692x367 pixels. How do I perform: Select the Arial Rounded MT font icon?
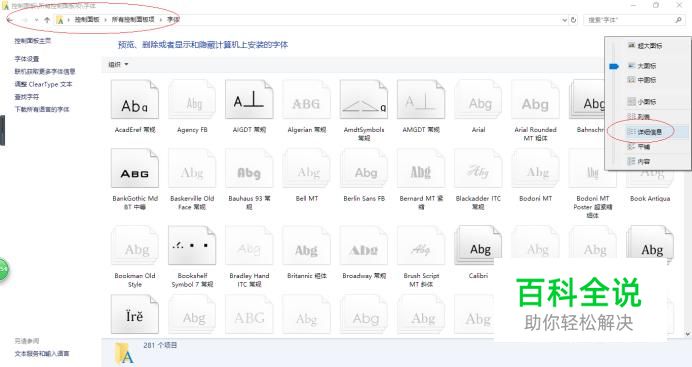point(535,100)
